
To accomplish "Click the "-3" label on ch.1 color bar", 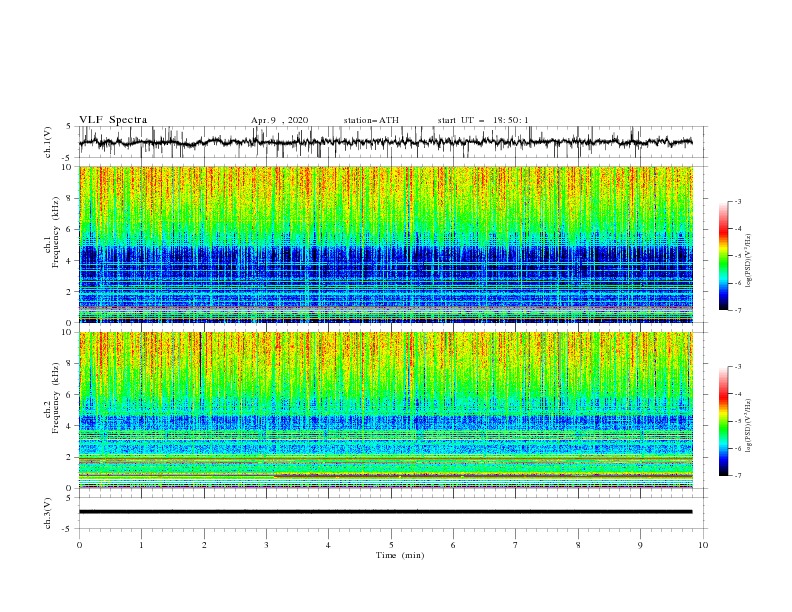I will [x=738, y=201].
